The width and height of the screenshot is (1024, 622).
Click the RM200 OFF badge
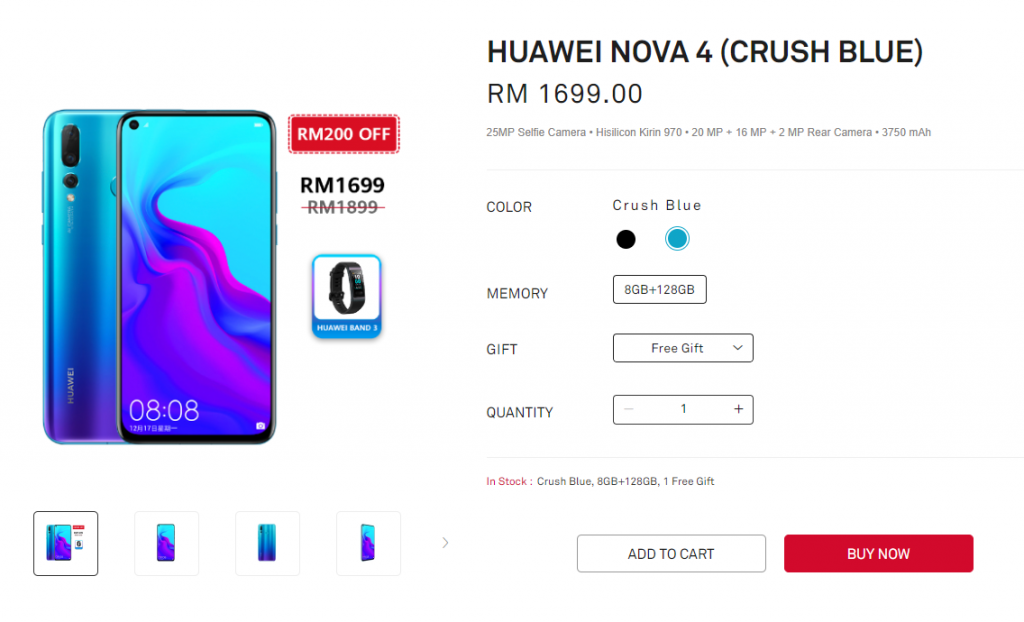point(344,134)
